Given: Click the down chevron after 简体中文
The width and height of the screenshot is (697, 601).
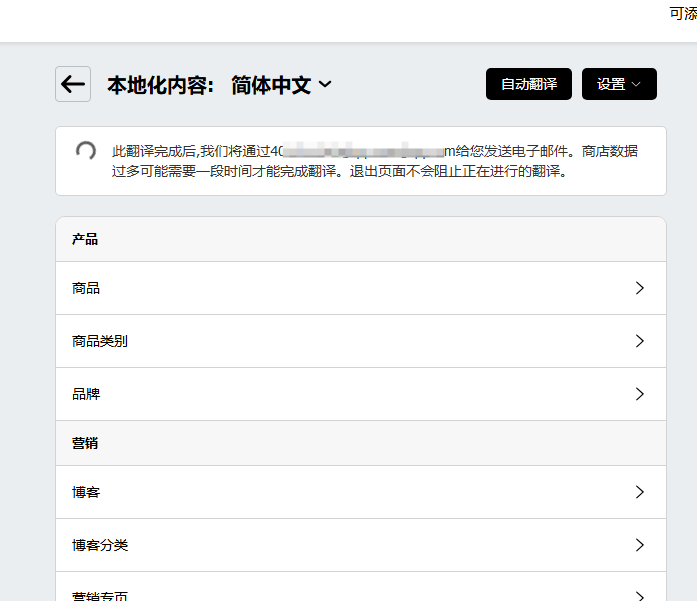Looking at the screenshot, I should tap(324, 86).
